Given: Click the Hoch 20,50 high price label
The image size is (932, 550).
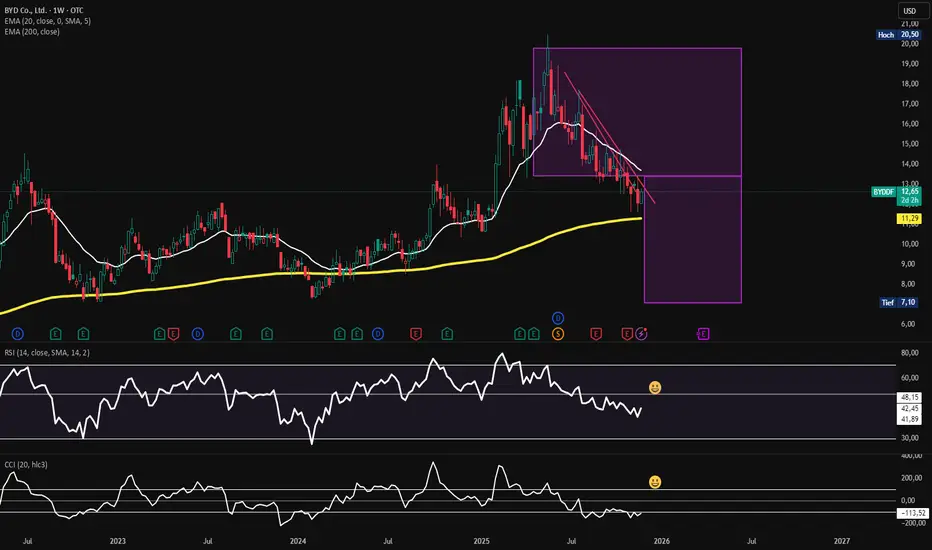Looking at the screenshot, I should [899, 34].
